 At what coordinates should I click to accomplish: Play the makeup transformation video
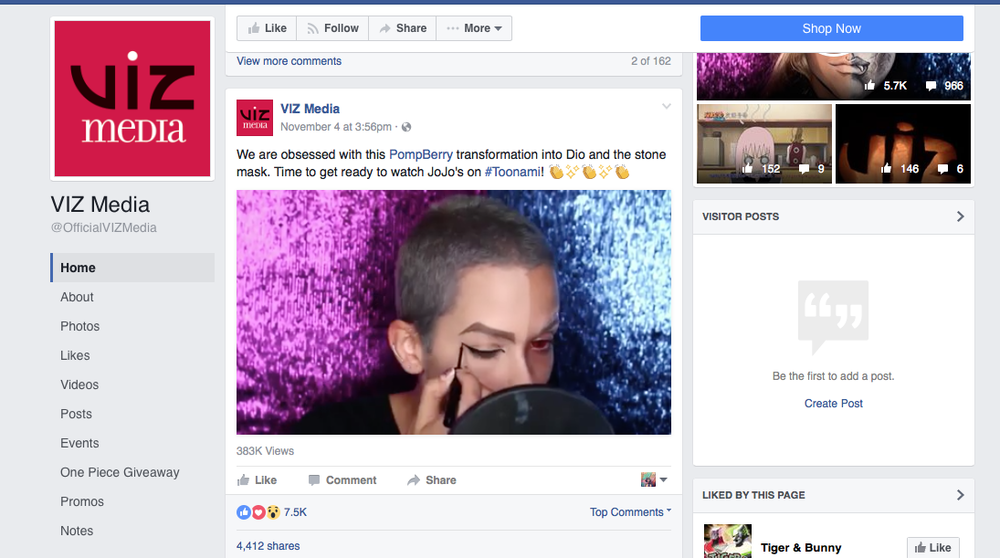453,312
